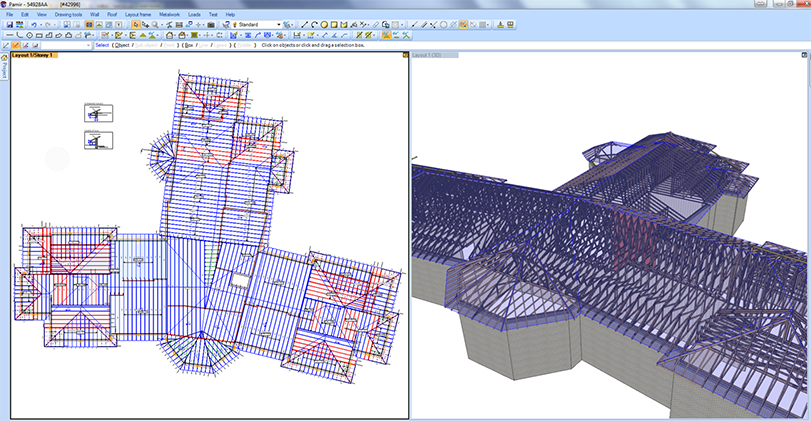Click the lower detail drawing thumbnail
Image resolution: width=811 pixels, height=421 pixels.
[x=98, y=140]
